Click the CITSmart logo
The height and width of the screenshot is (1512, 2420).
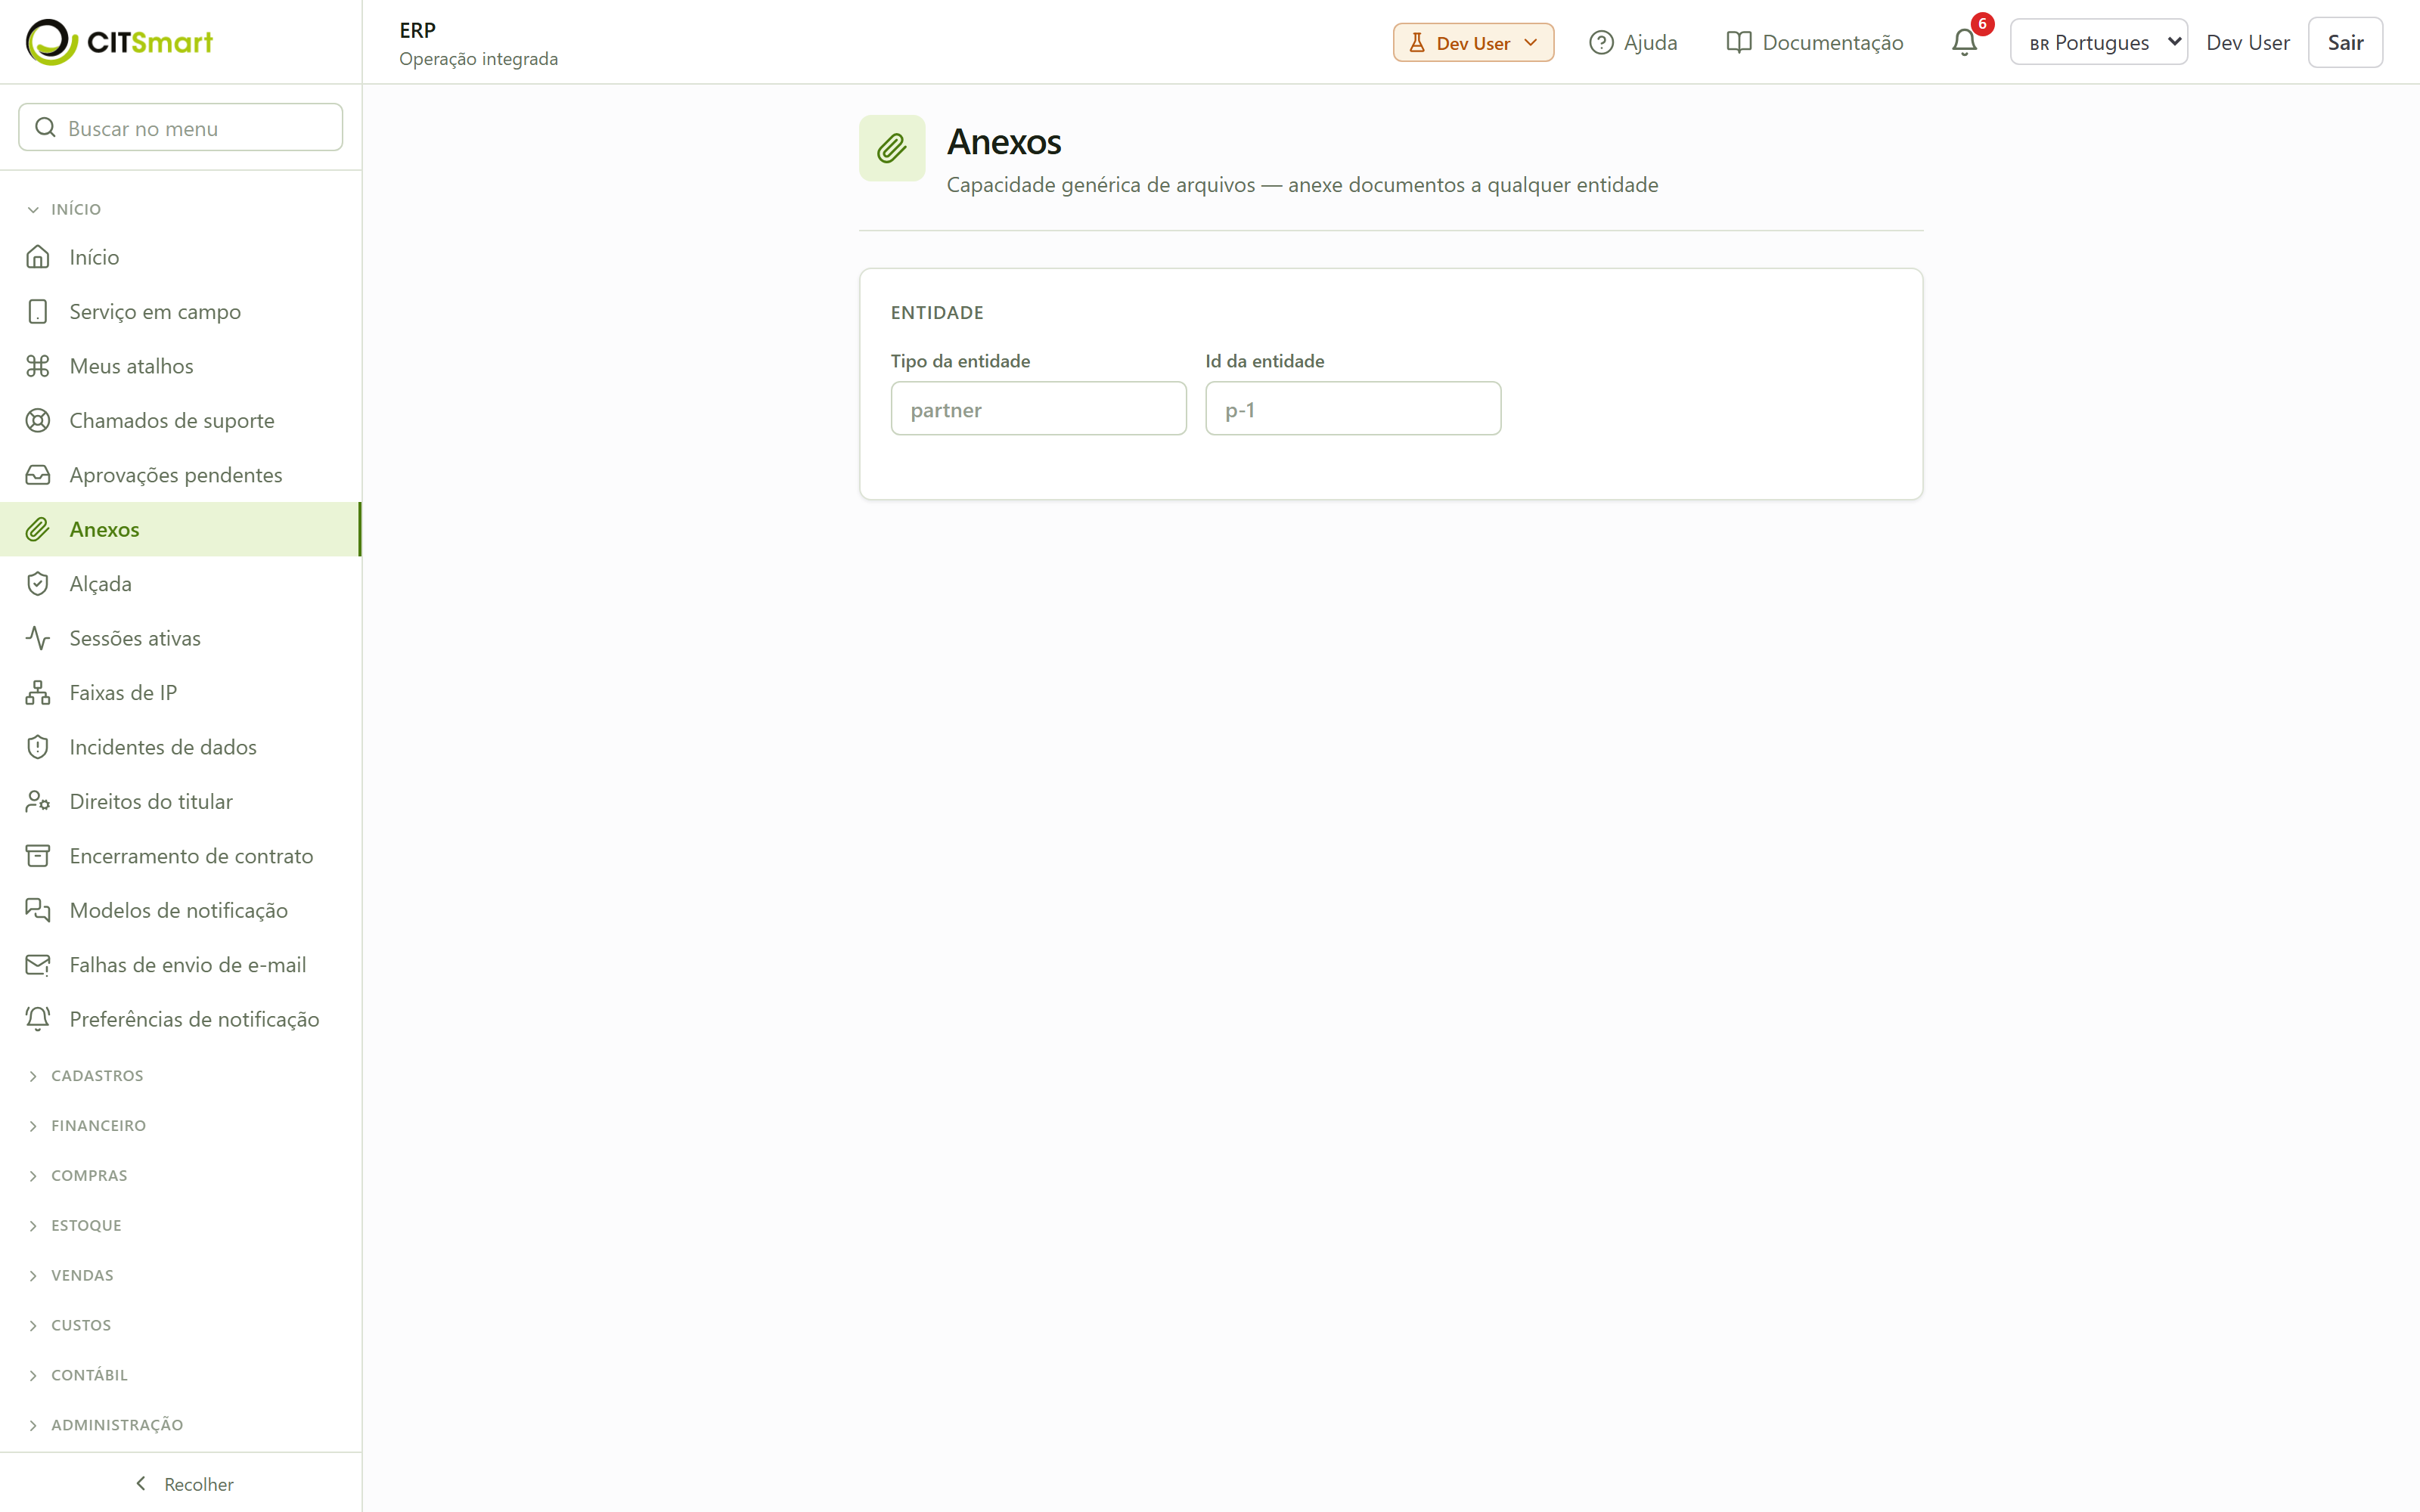coord(119,42)
